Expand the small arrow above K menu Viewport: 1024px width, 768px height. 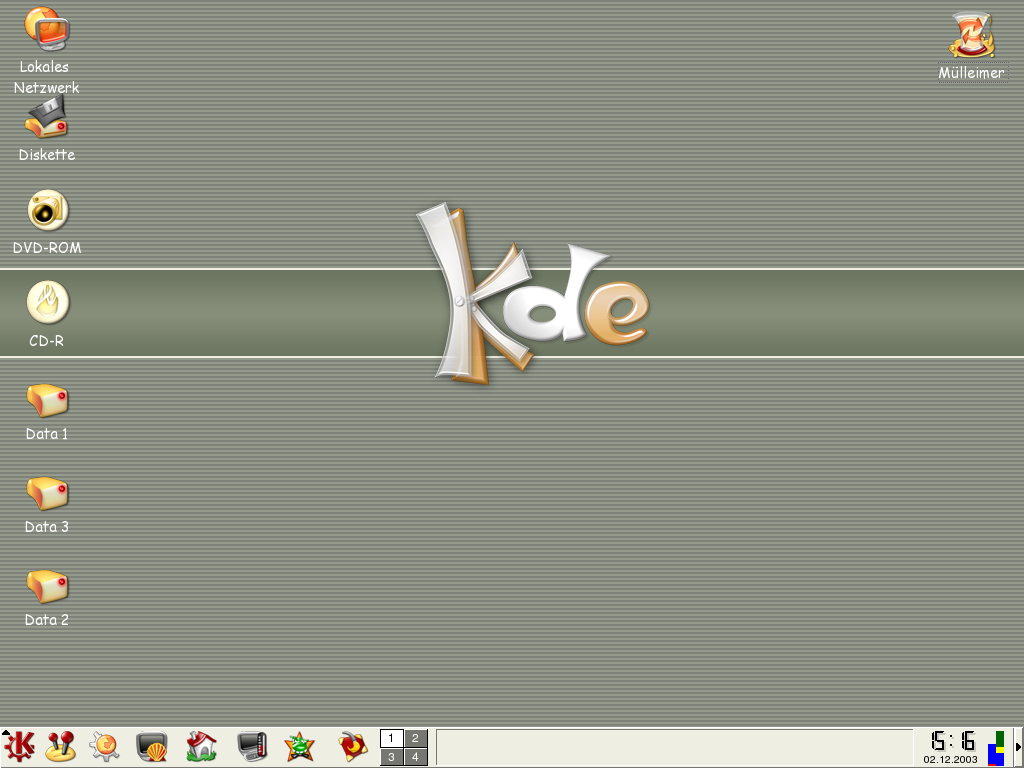point(5,733)
